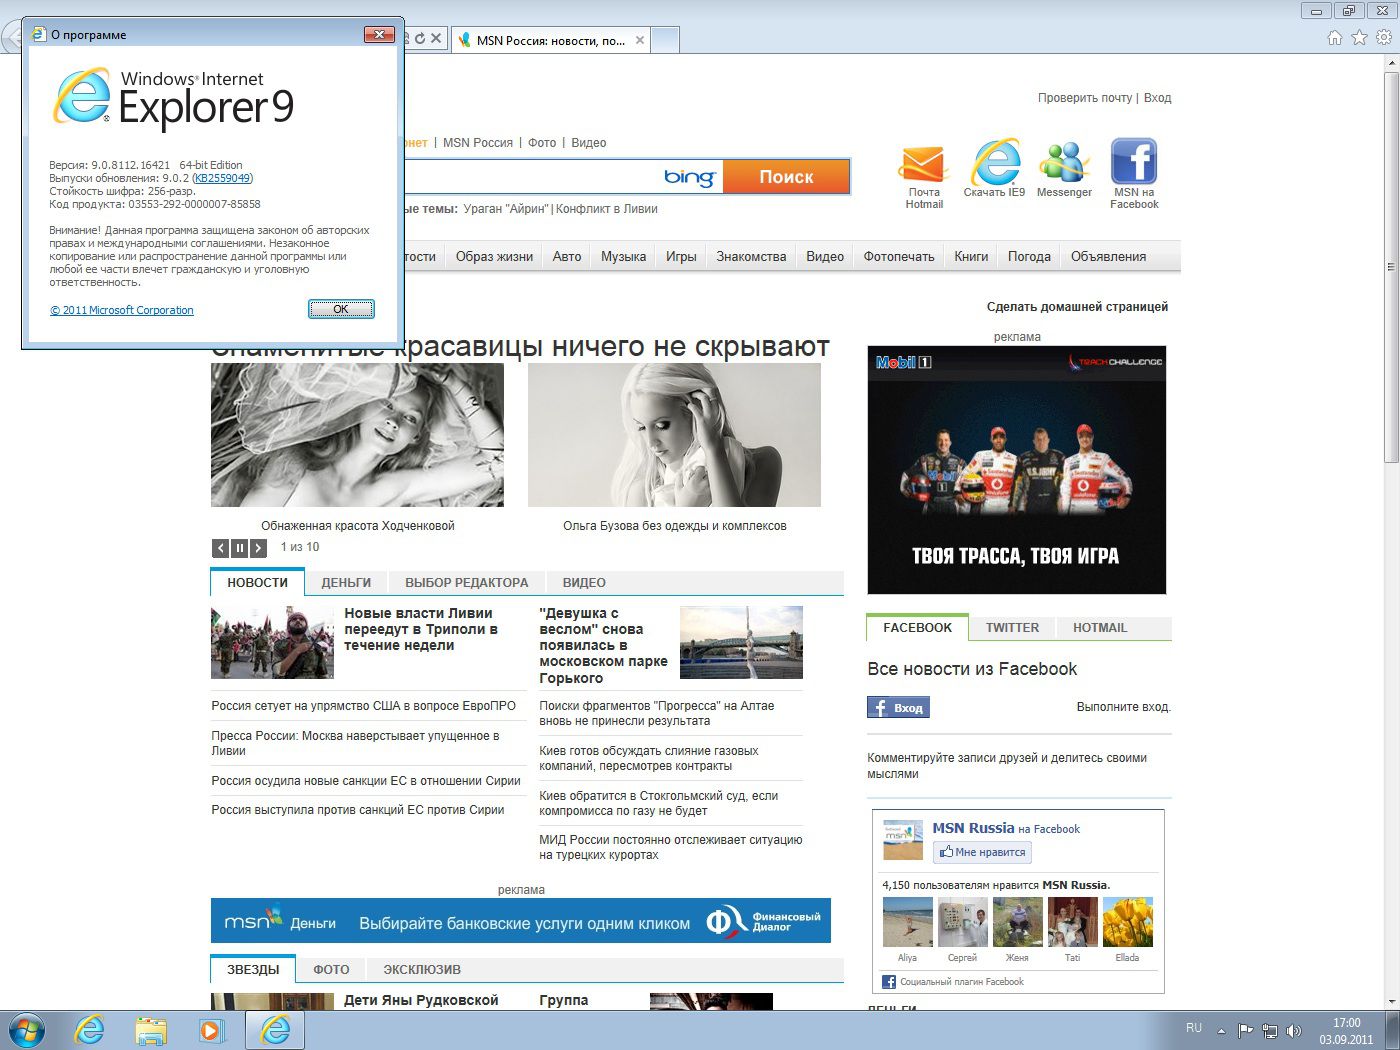Viewport: 1400px width, 1050px height.
Task: Open Ураган "Айрин" hot topic link
Action: tap(506, 209)
